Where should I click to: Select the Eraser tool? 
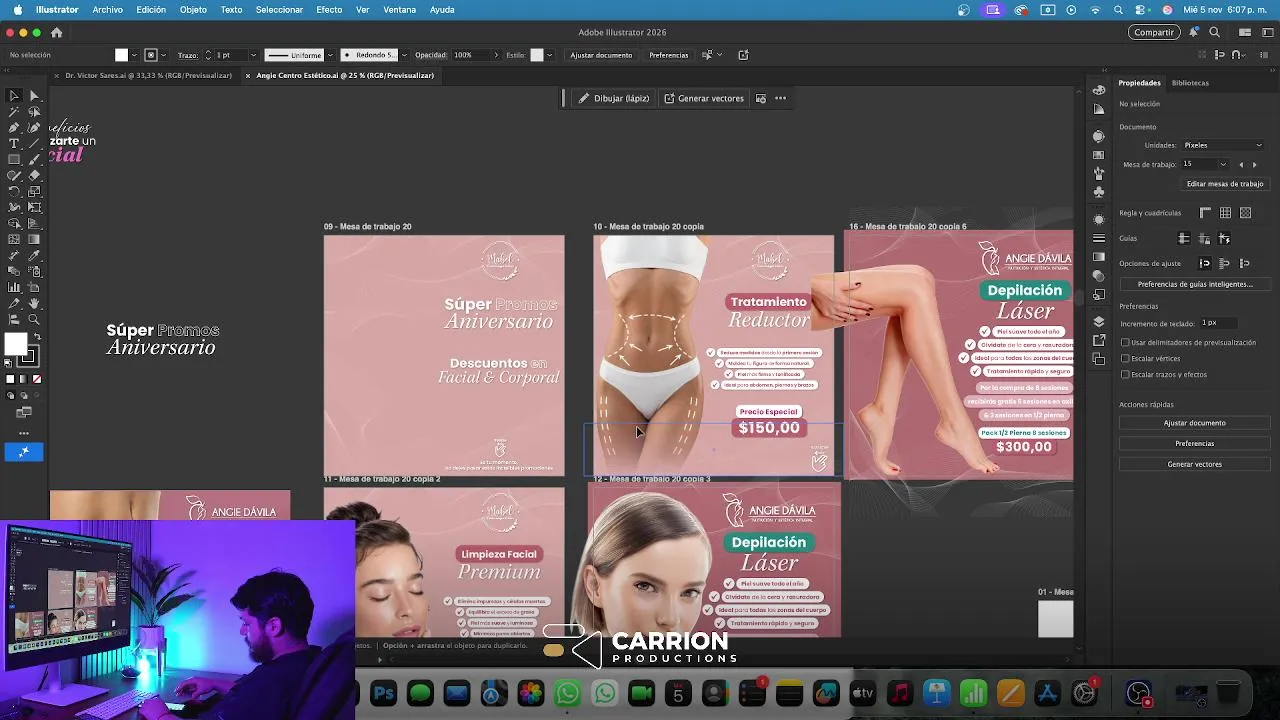coord(34,175)
